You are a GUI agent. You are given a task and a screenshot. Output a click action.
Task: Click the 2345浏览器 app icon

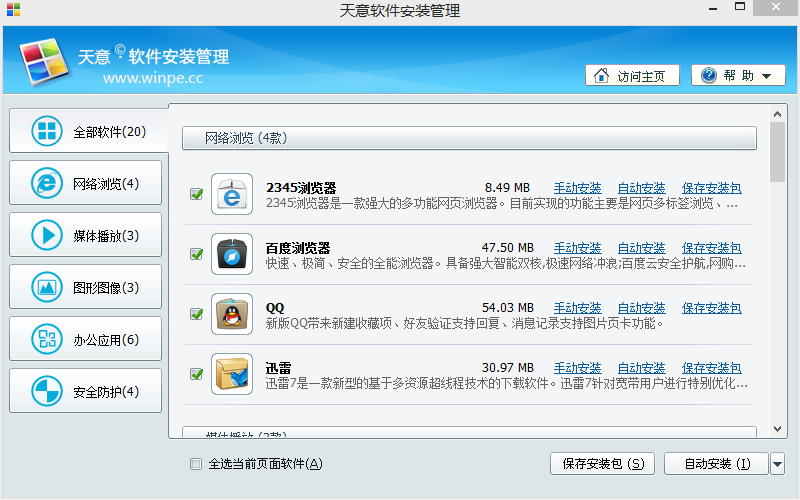(x=232, y=194)
